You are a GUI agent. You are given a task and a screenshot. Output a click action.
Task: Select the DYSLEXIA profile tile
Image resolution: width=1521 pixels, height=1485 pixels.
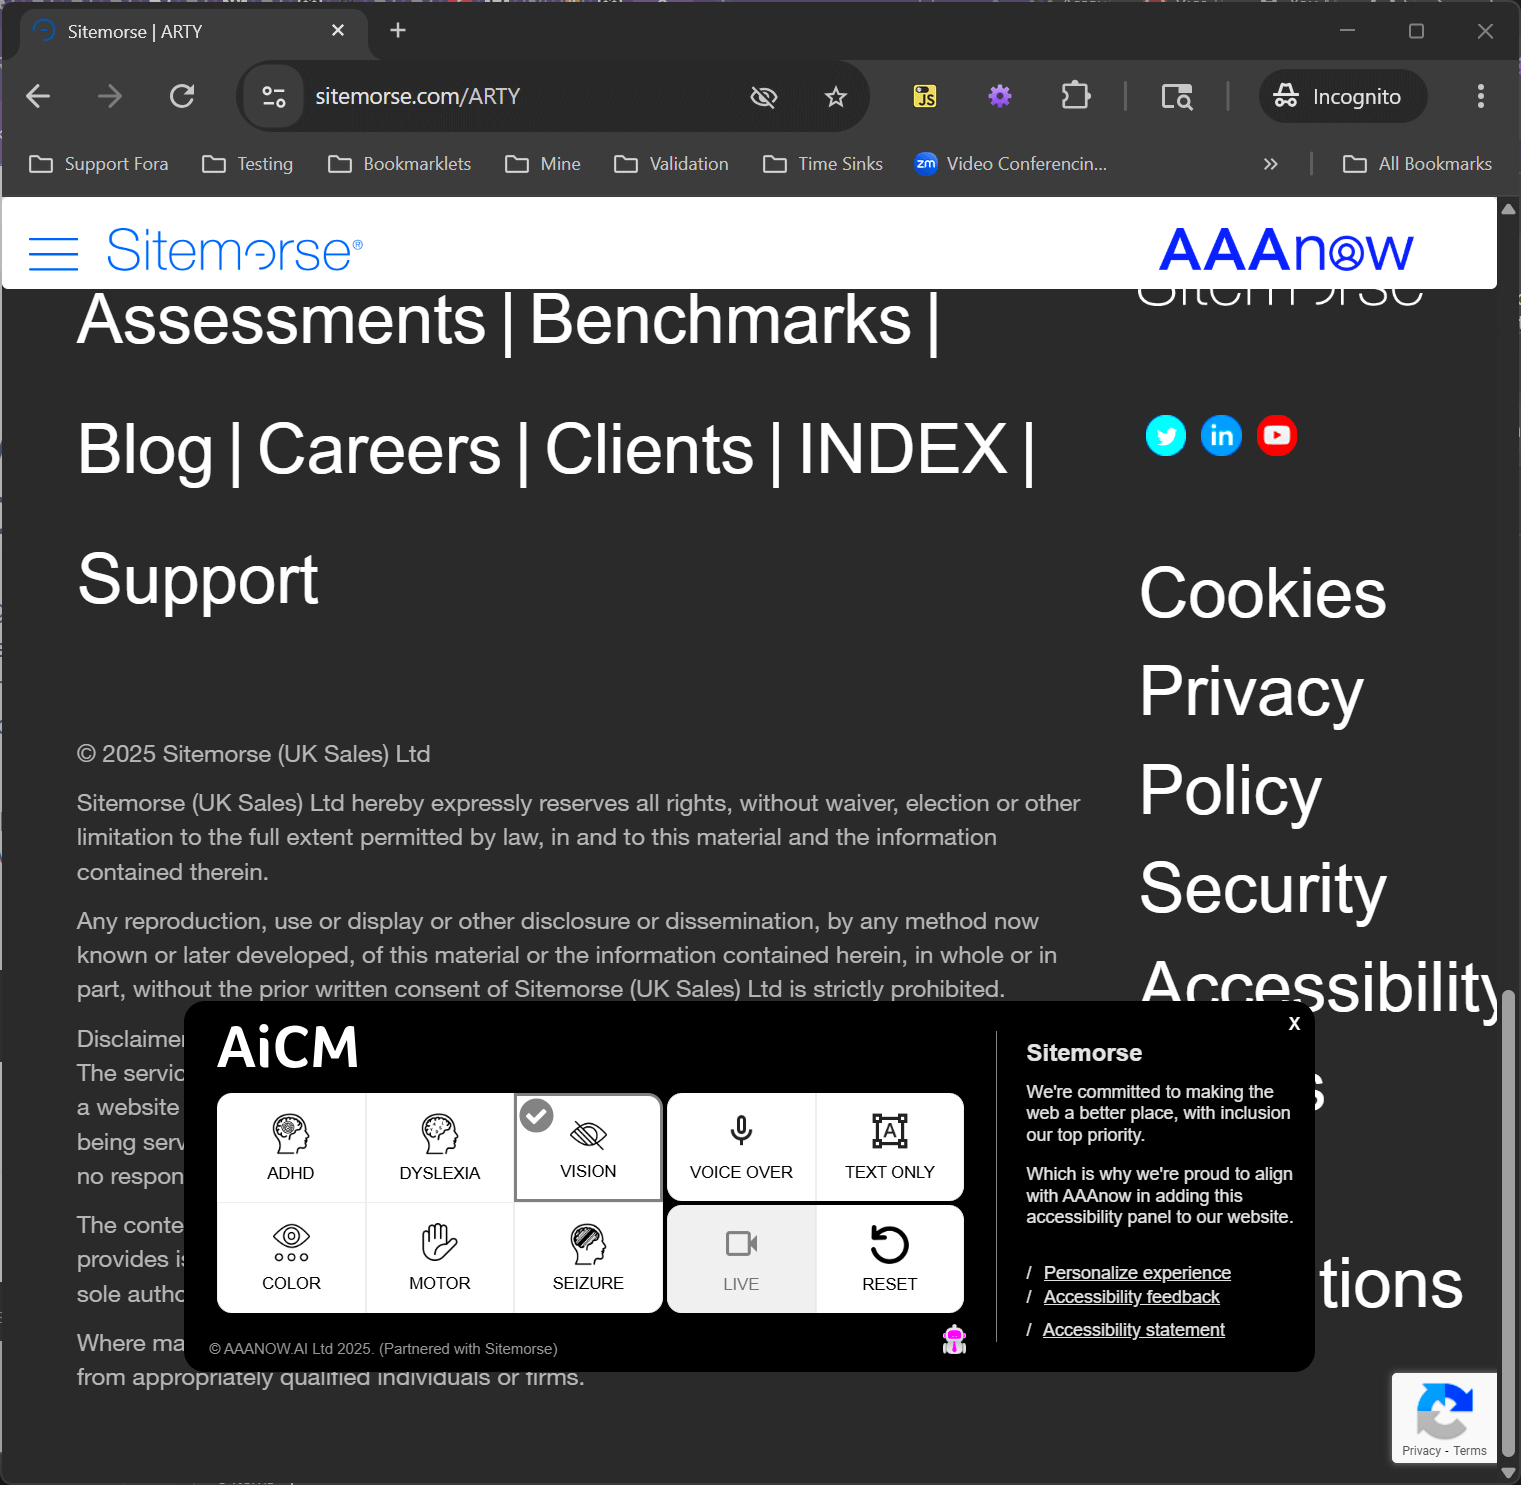440,1148
